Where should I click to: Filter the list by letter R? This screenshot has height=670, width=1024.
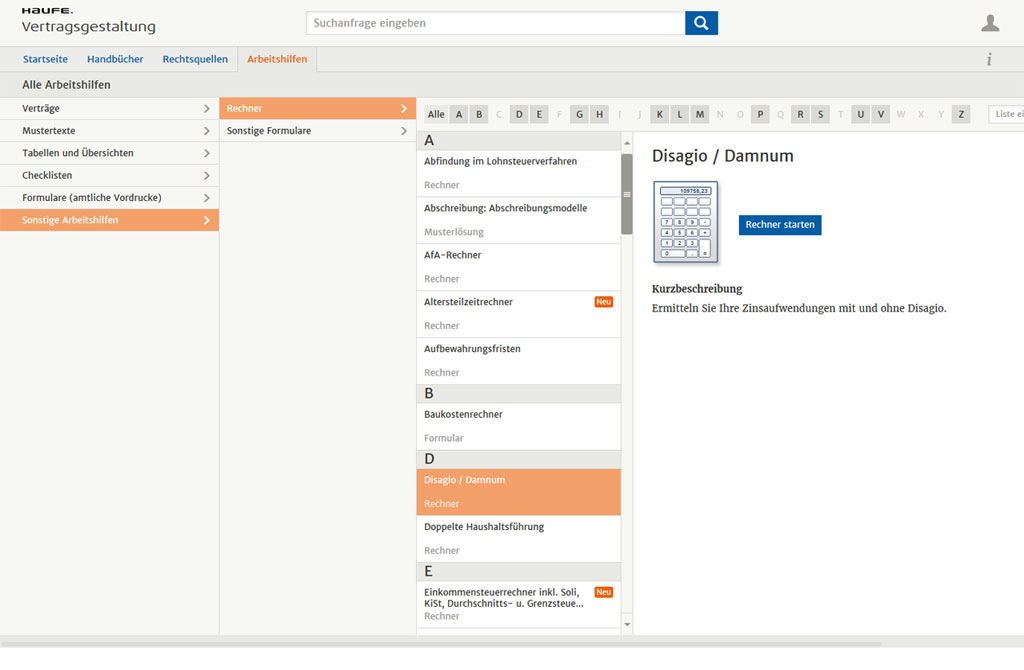point(800,114)
